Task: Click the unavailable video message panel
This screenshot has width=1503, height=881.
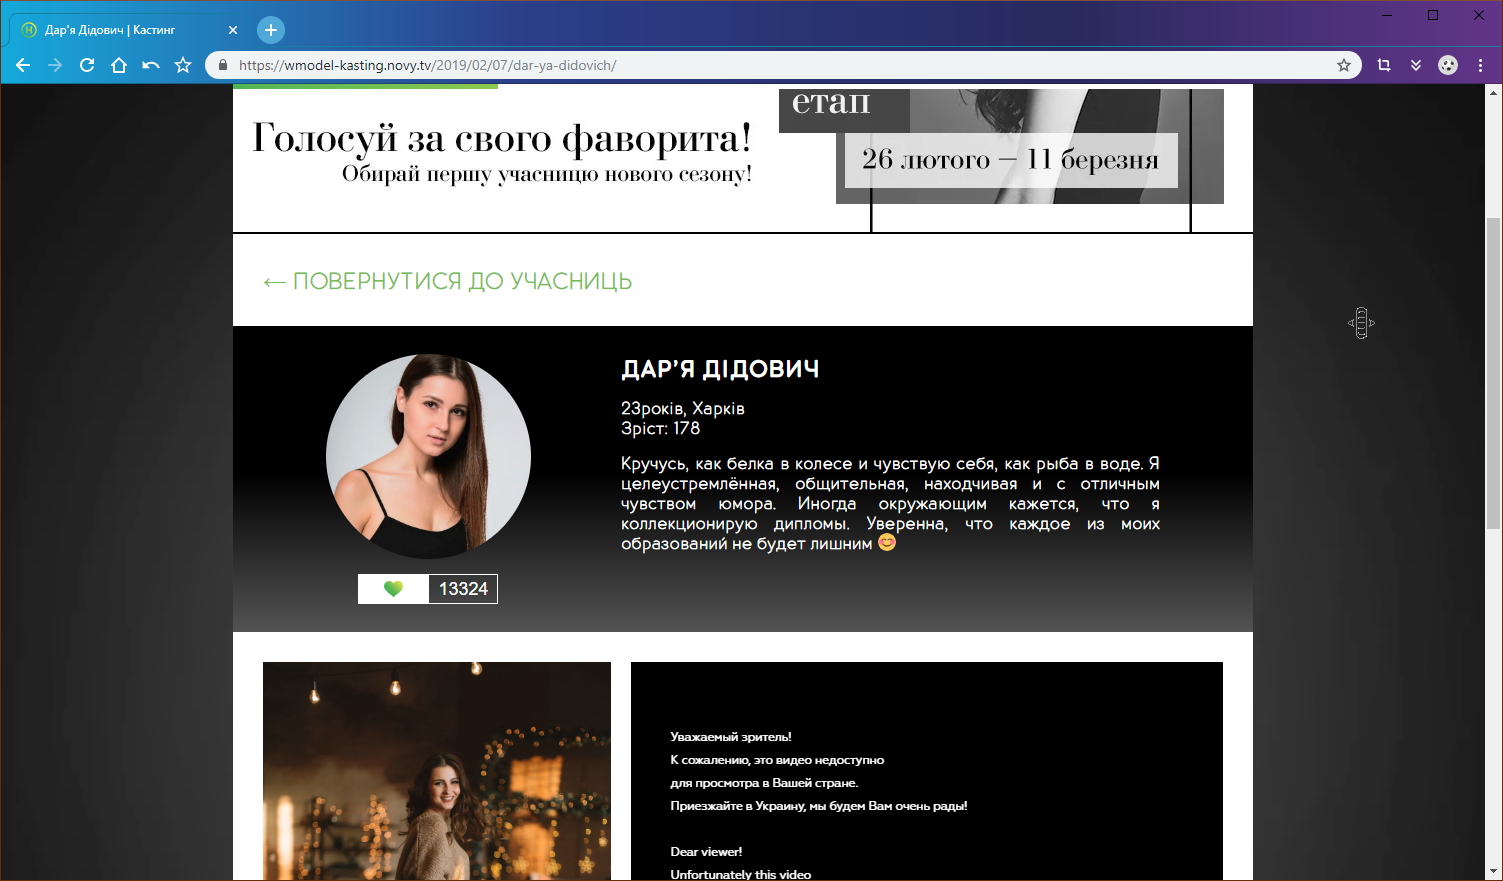Action: click(927, 771)
